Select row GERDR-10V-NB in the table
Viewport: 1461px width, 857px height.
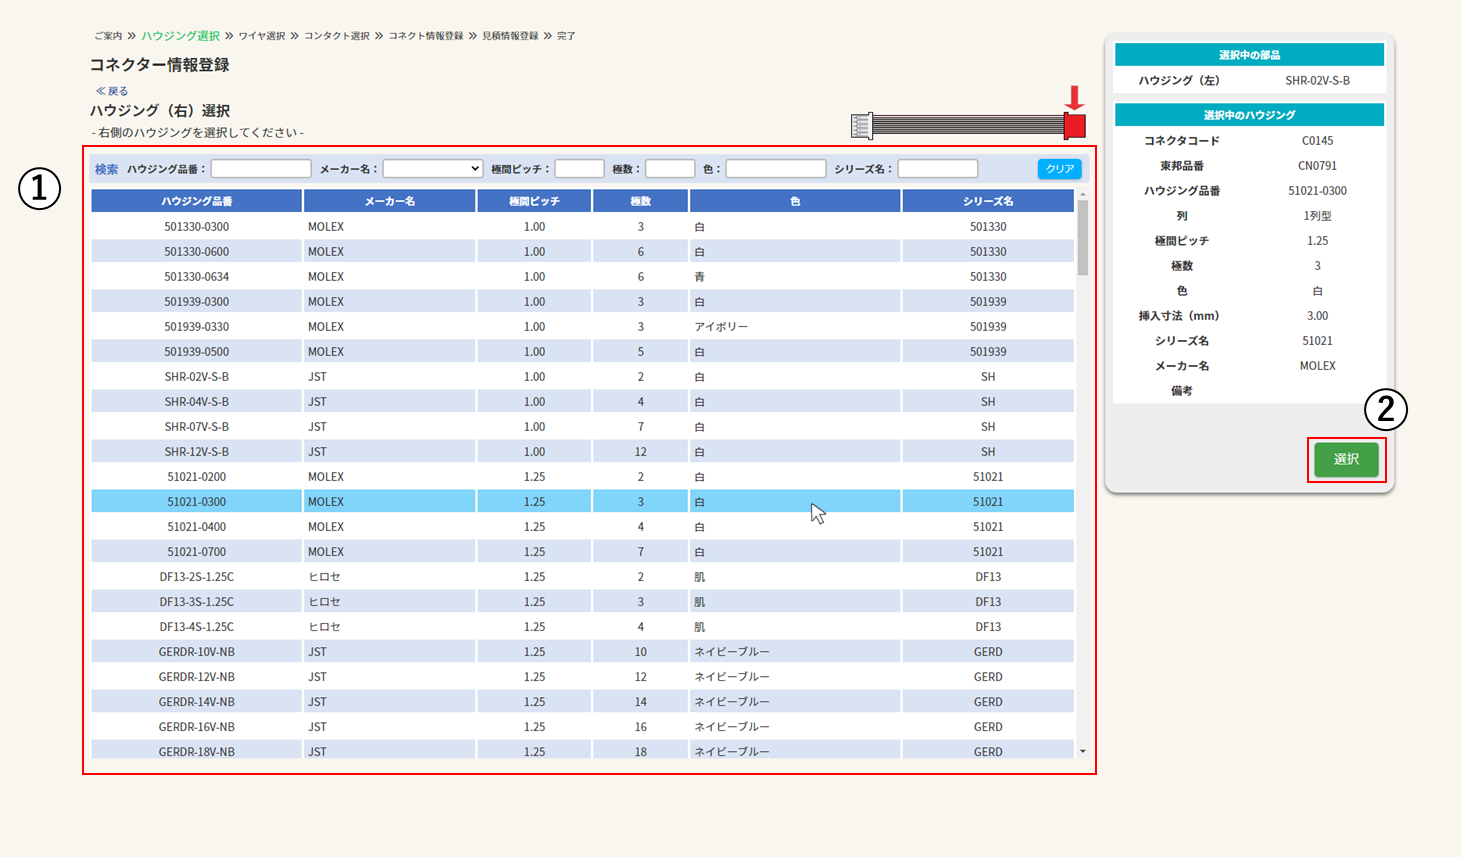pyautogui.click(x=197, y=652)
